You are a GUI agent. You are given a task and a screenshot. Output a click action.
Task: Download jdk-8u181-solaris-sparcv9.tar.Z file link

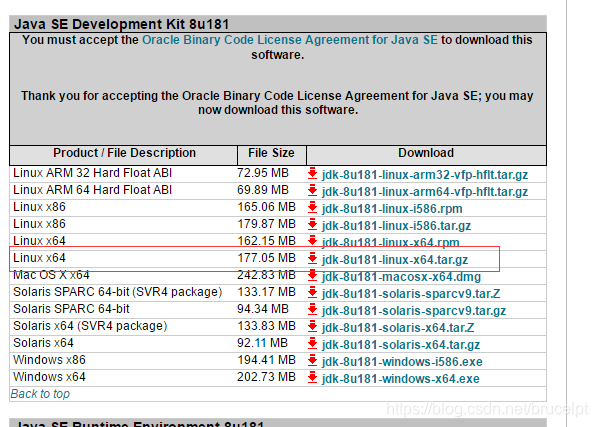(411, 294)
